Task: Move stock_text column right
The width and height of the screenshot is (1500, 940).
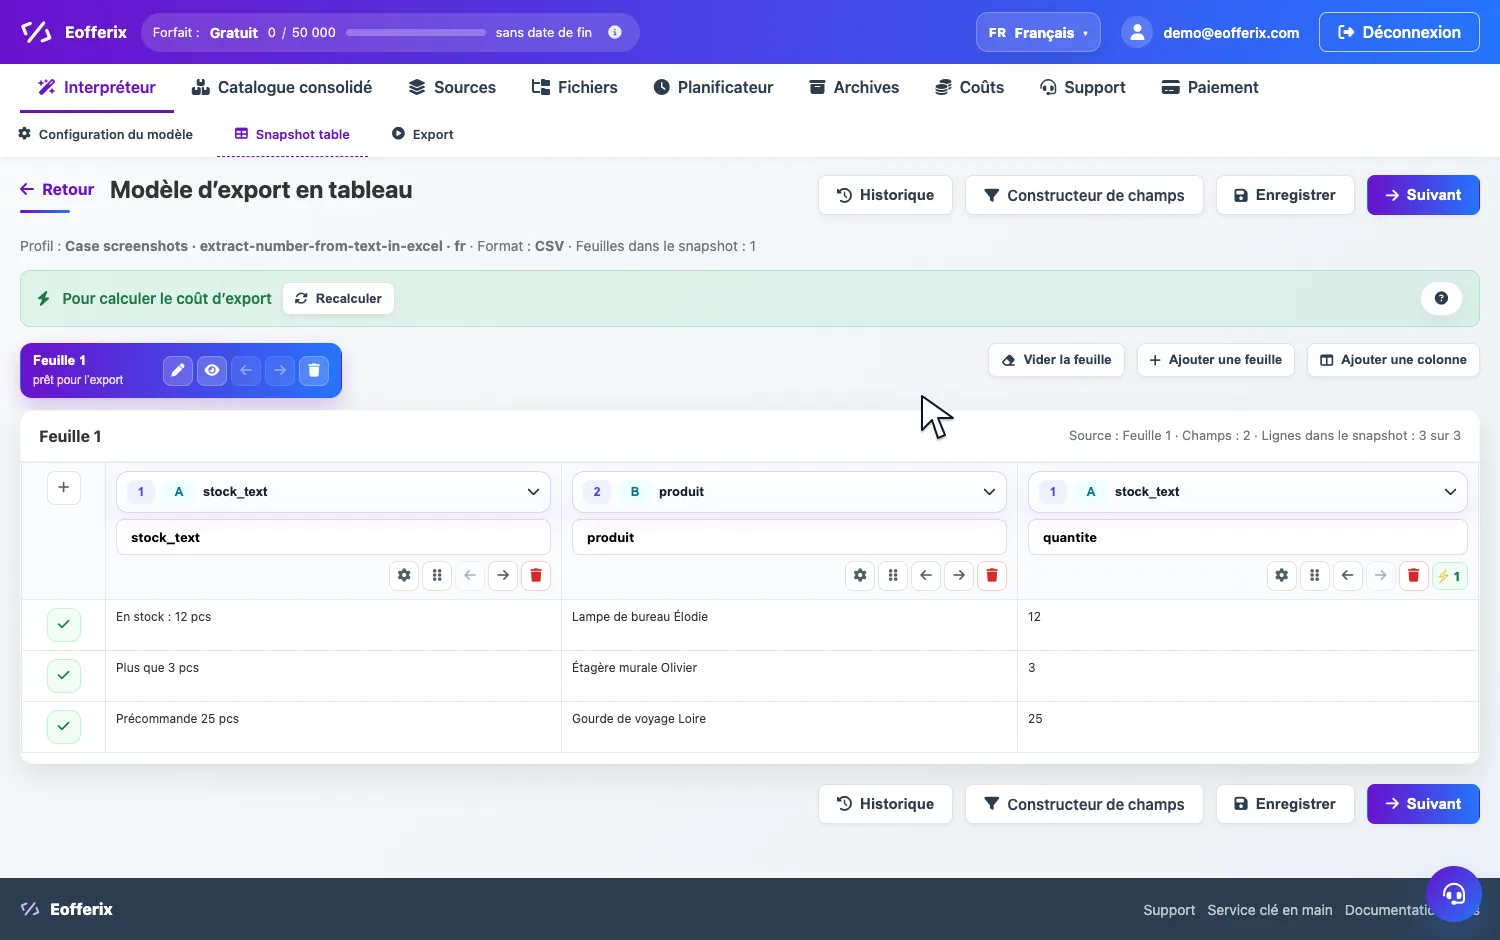Action: (x=503, y=575)
